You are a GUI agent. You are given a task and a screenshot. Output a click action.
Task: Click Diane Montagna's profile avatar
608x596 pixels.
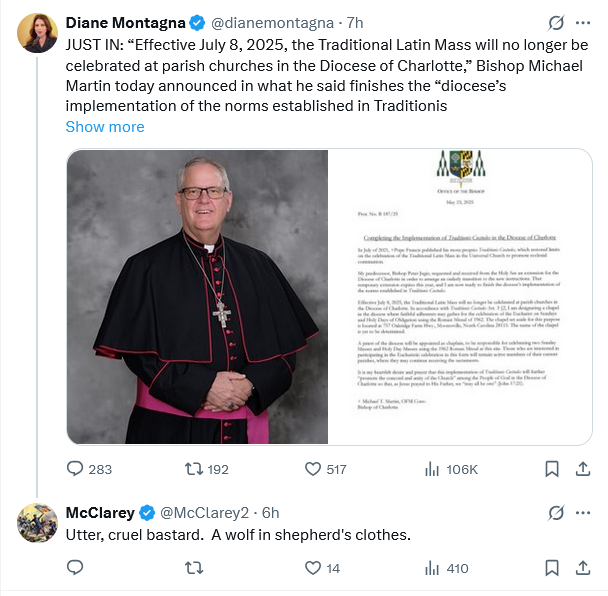tap(38, 32)
